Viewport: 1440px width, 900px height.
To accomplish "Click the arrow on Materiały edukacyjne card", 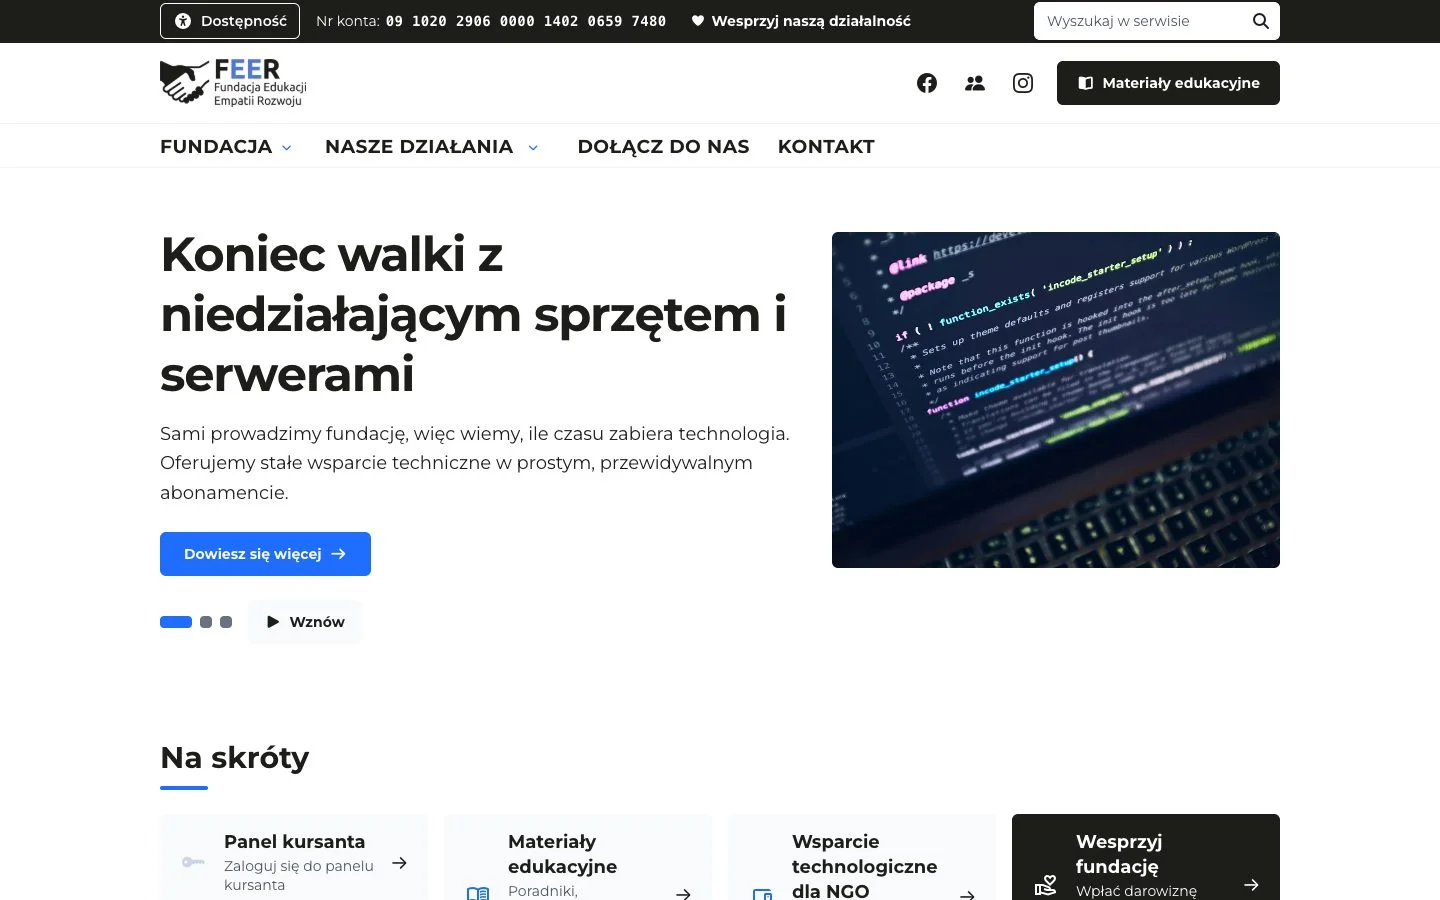I will click(x=683, y=894).
